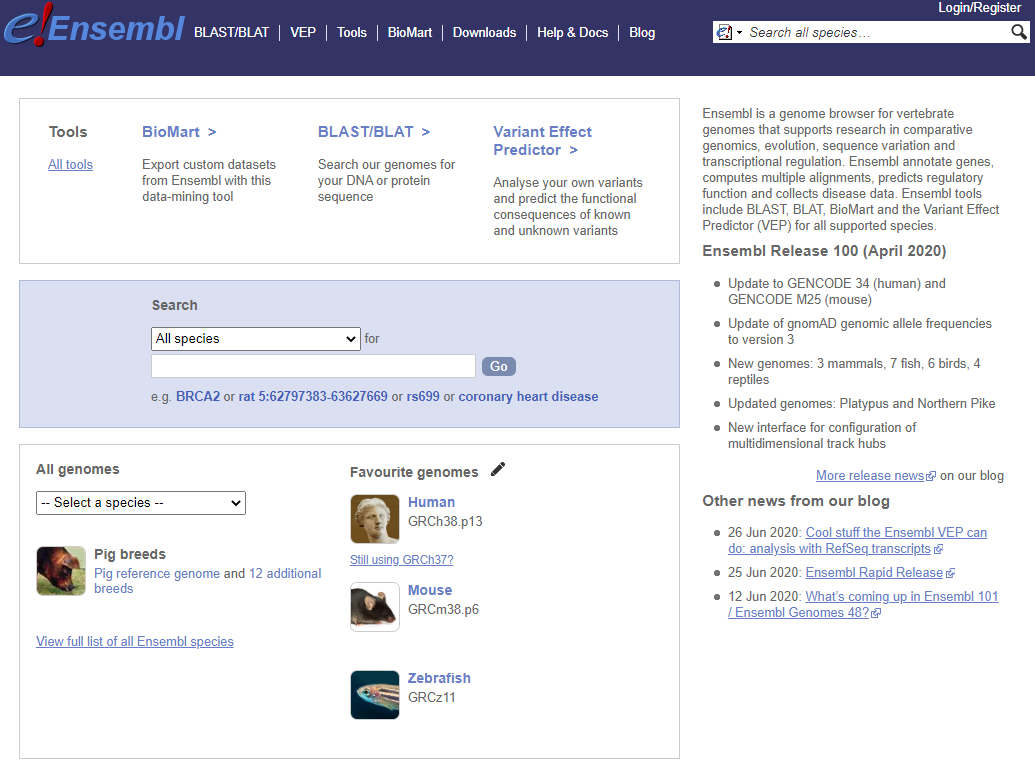Click the BRCA2 example search link
Screen dimensions: 1035x767
pos(197,397)
